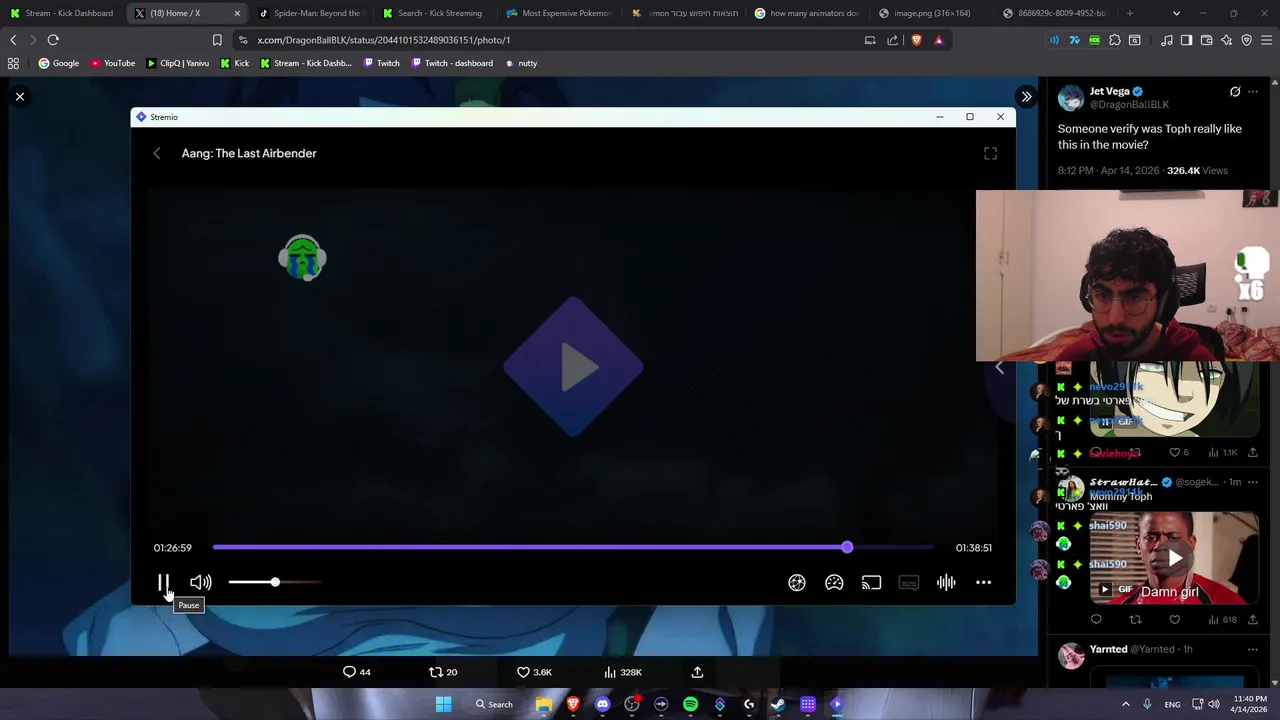
Task: Open Jet Vega profile name
Action: pyautogui.click(x=1109, y=91)
